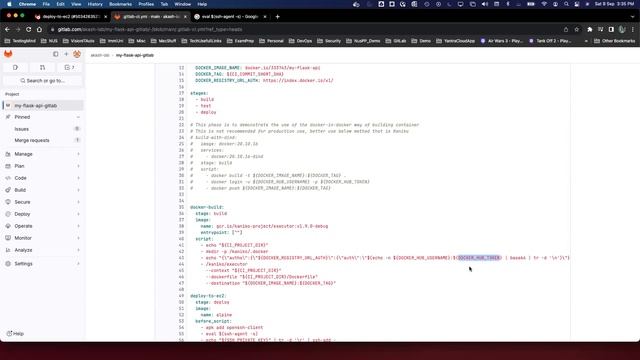Click the create new plus icon in GitLab sidebar
The height and width of the screenshot is (360, 640).
point(66,54)
